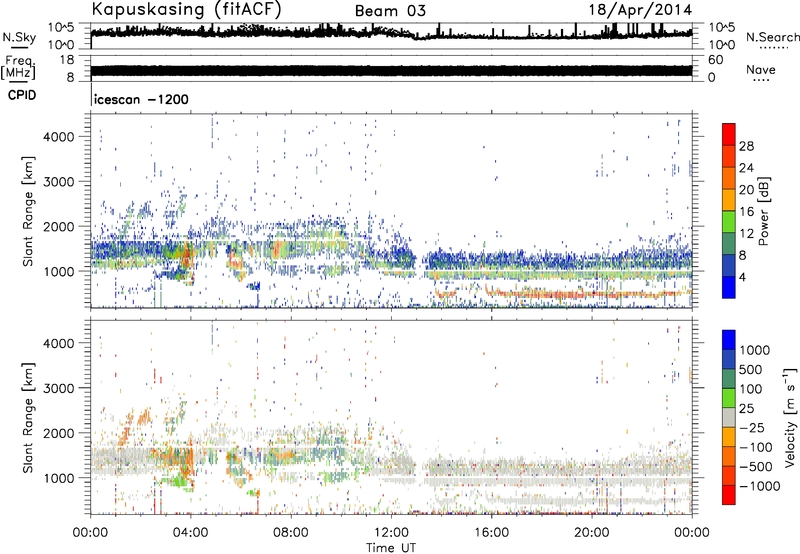The height and width of the screenshot is (554, 800).
Task: Click the "12:00" time tick label
Action: [391, 533]
